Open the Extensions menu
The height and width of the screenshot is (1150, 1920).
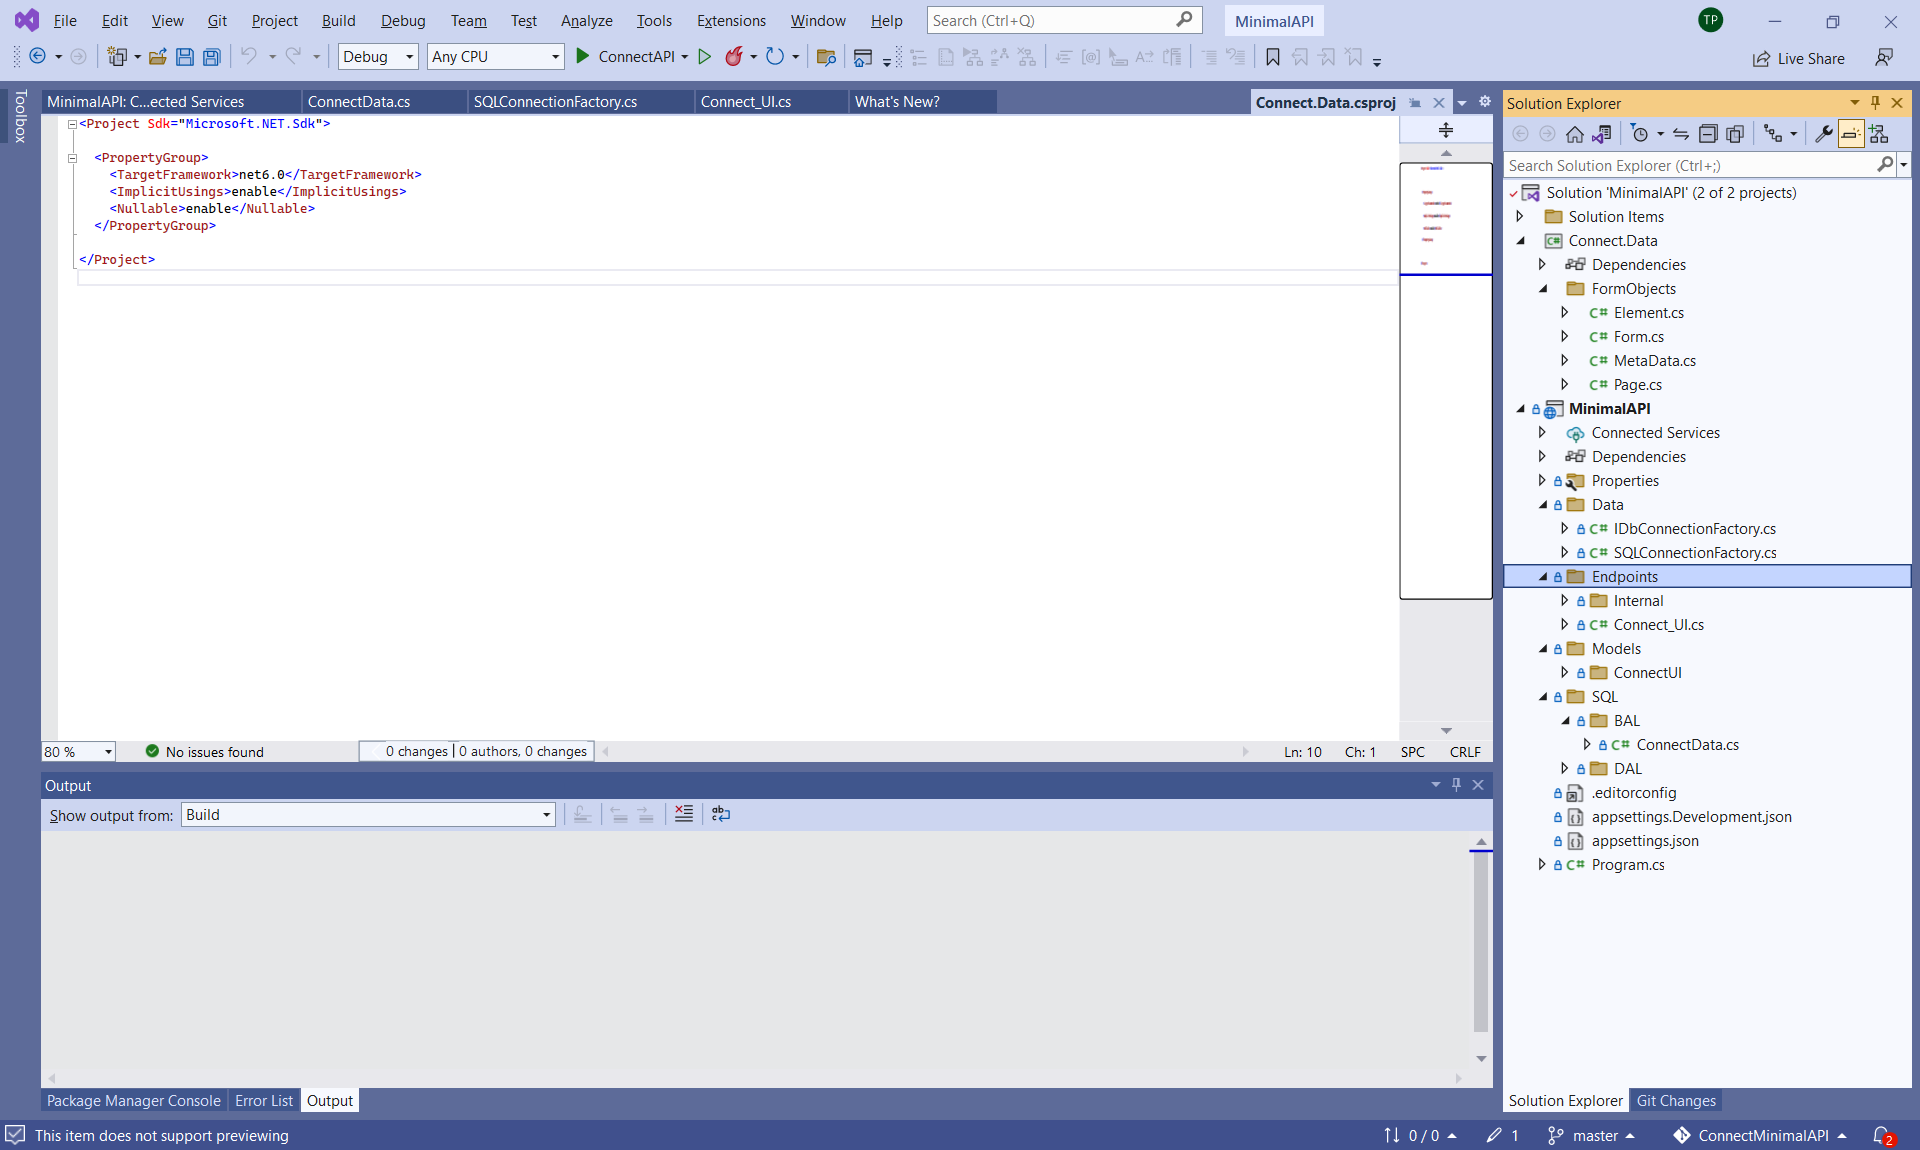tap(731, 21)
